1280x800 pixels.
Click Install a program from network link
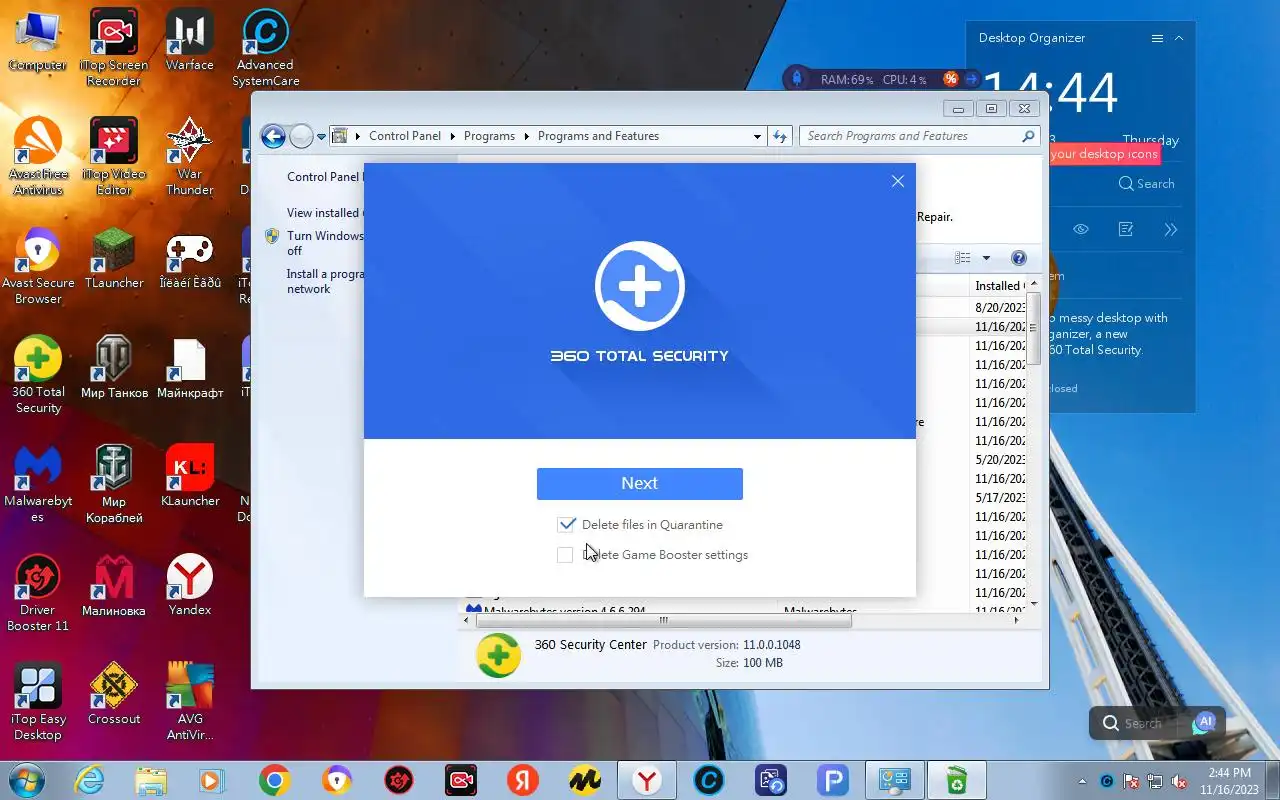point(324,281)
